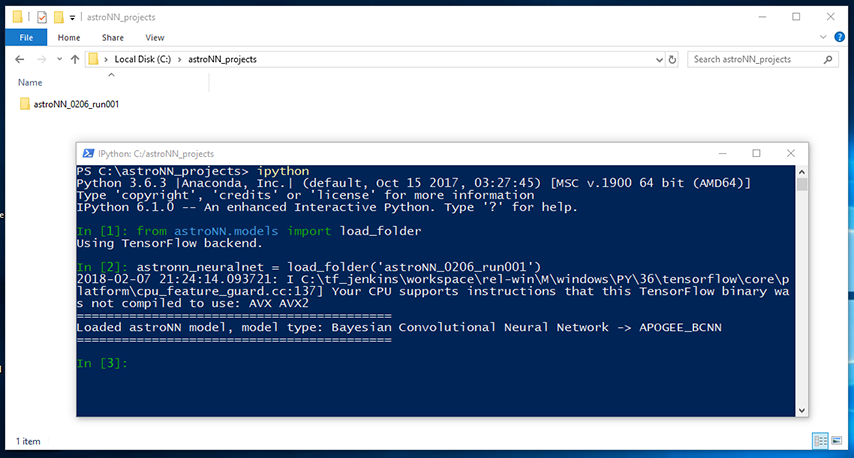Open the View ribbon tab
The width and height of the screenshot is (854, 458).
pos(155,38)
